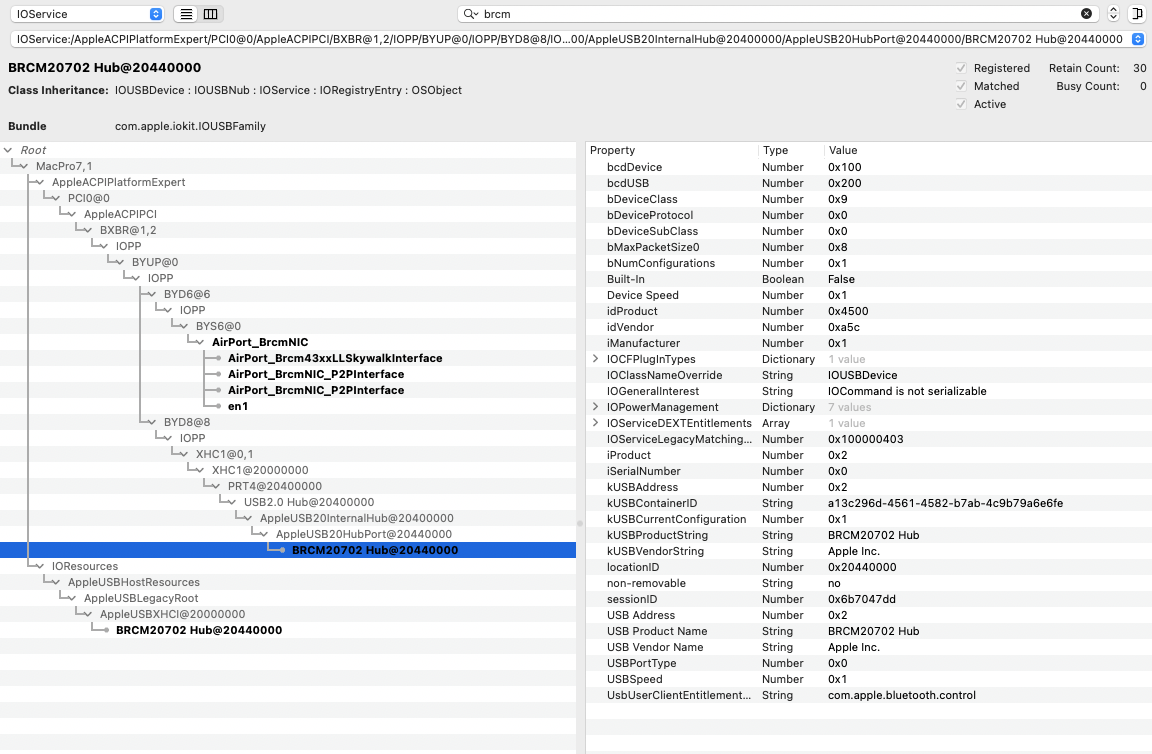Open search options magnifier menu
1152x754 pixels.
tap(471, 14)
